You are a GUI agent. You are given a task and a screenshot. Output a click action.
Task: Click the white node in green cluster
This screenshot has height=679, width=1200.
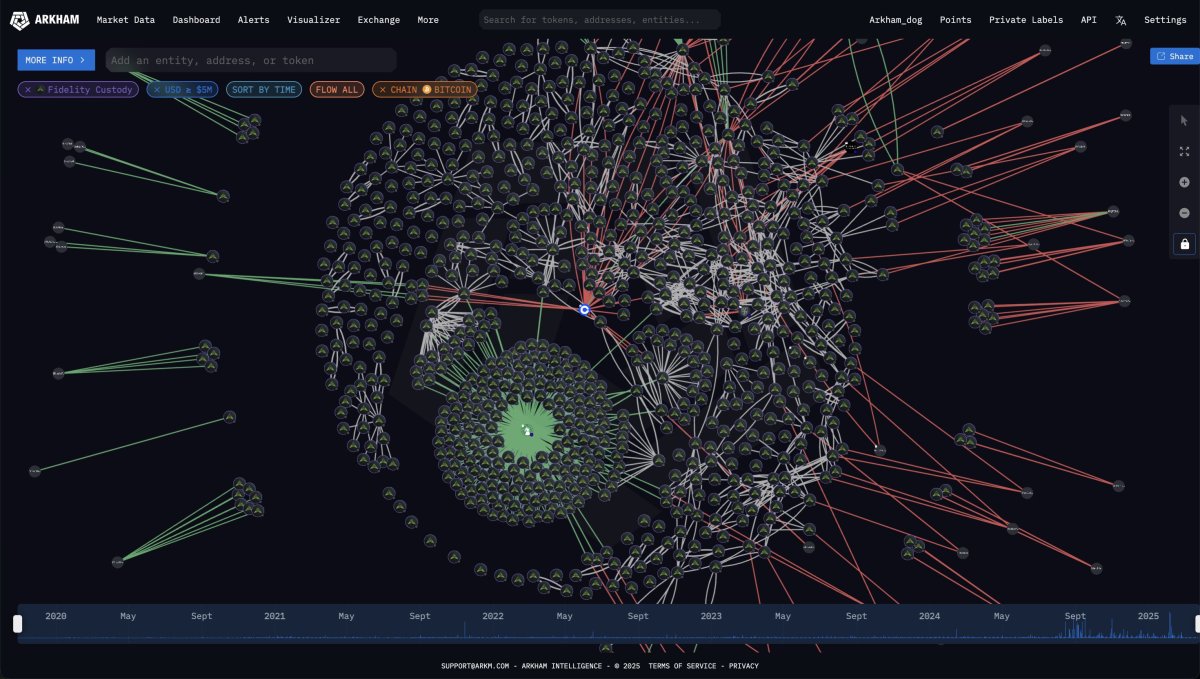527,430
